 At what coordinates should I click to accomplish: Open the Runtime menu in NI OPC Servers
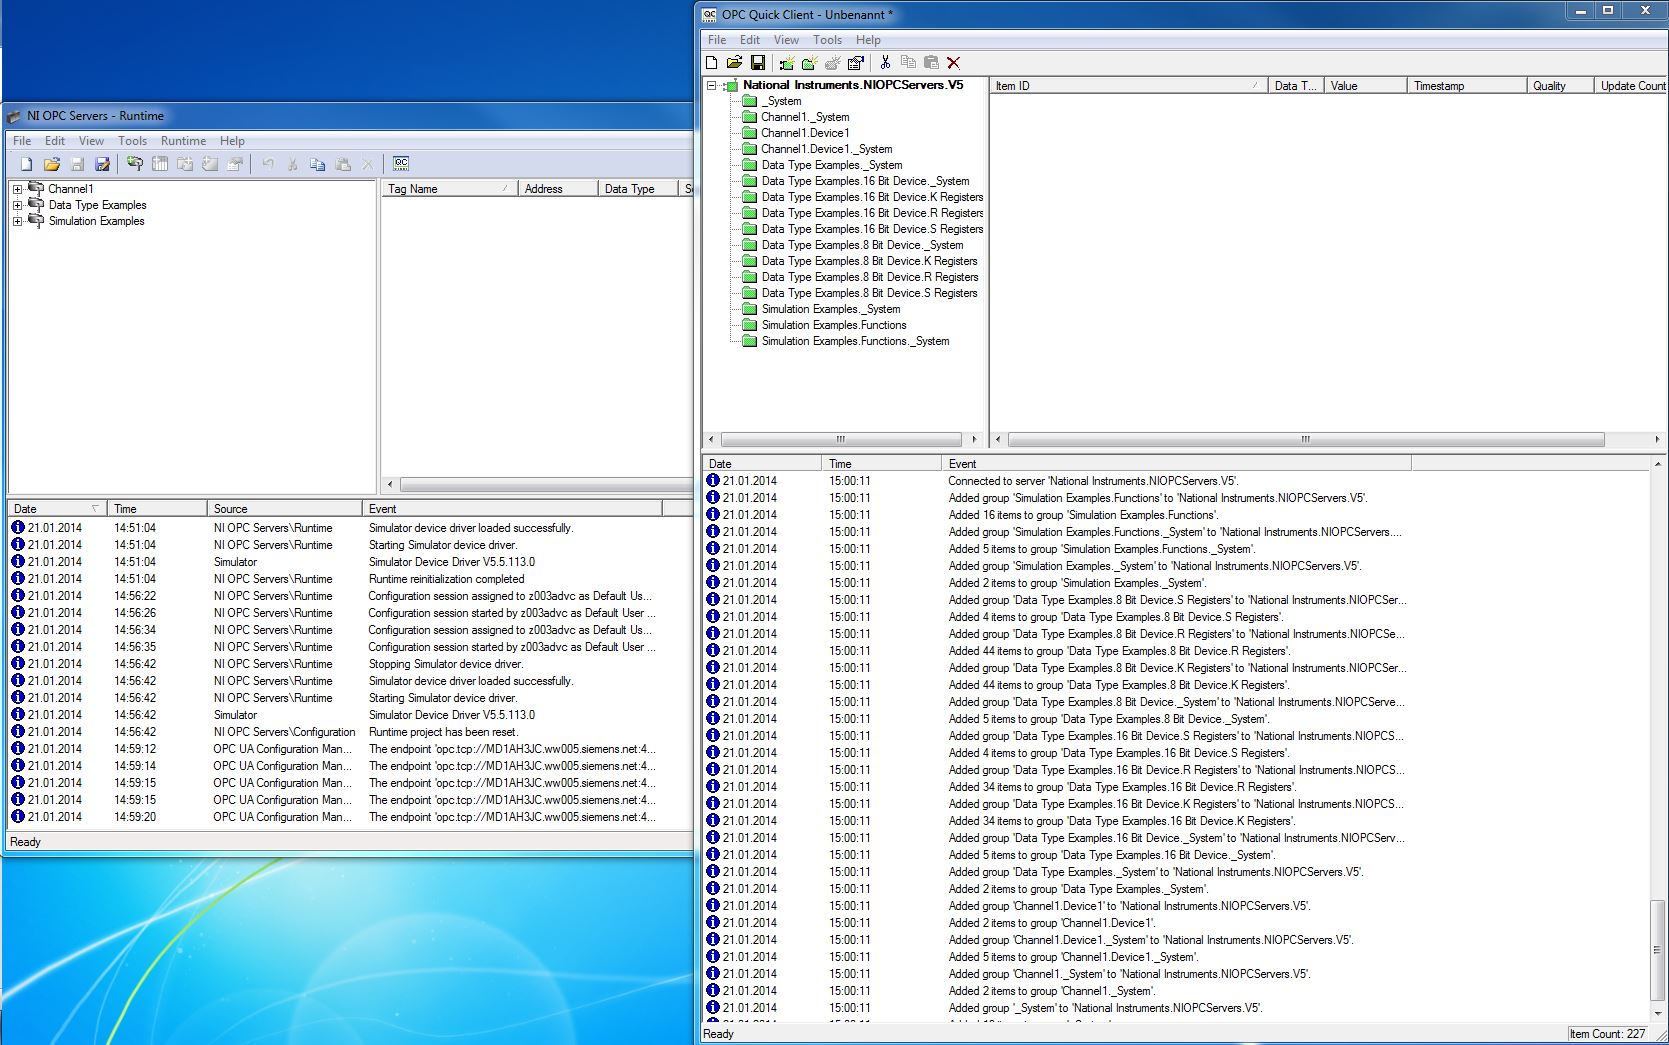point(183,141)
